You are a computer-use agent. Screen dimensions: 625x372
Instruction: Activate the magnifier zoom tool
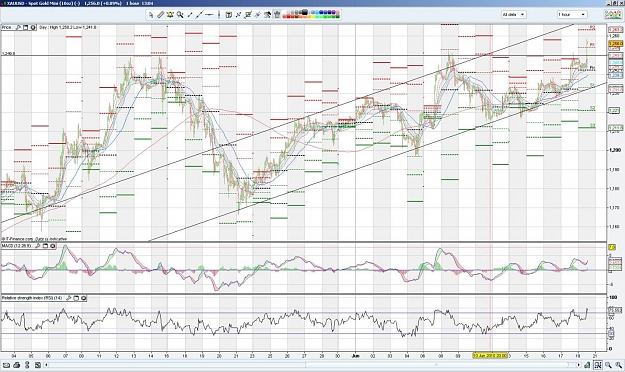click(180, 15)
